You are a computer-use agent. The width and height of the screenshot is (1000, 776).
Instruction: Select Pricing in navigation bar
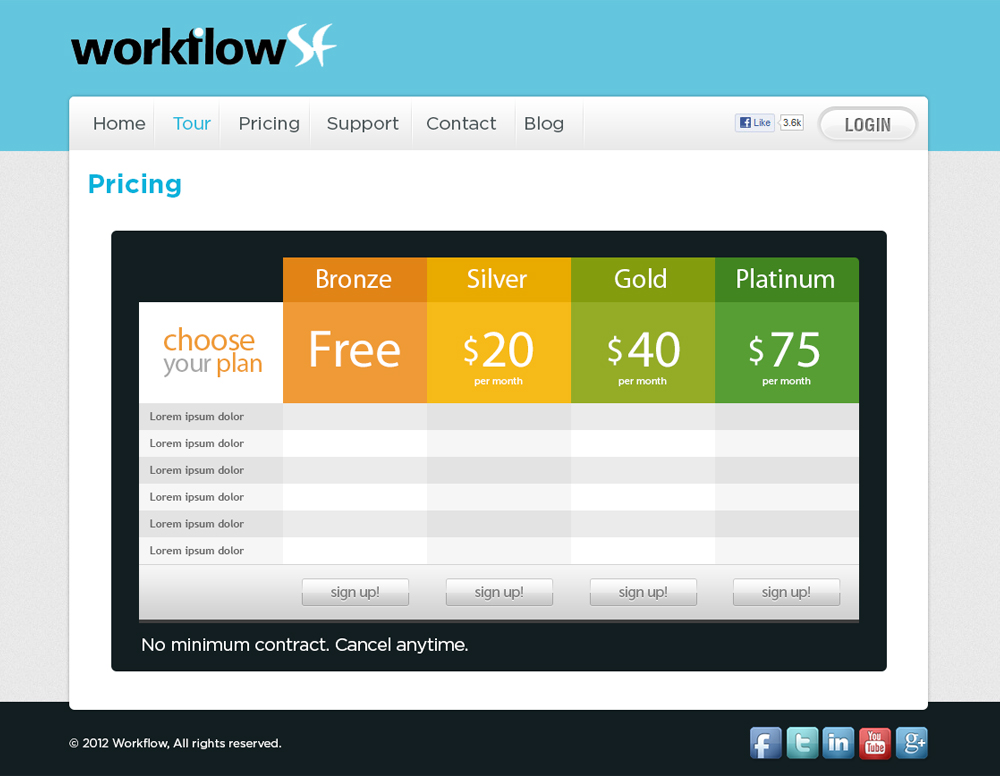269,124
